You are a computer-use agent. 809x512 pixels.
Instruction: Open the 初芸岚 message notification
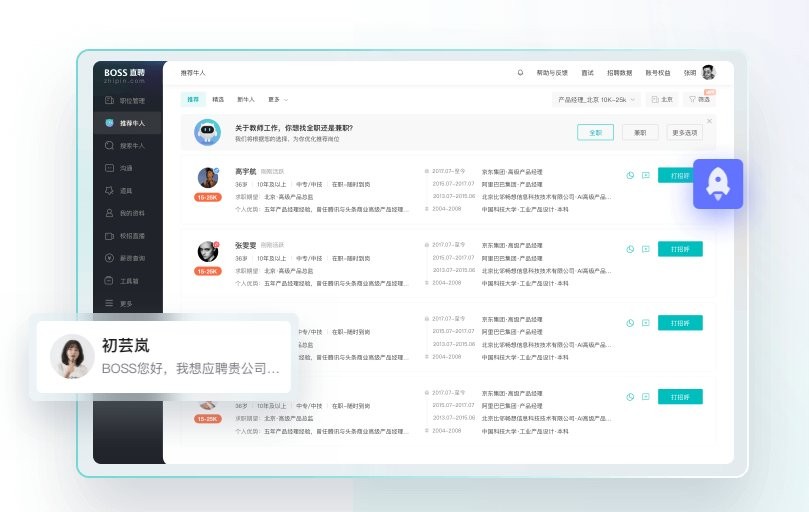(x=164, y=357)
